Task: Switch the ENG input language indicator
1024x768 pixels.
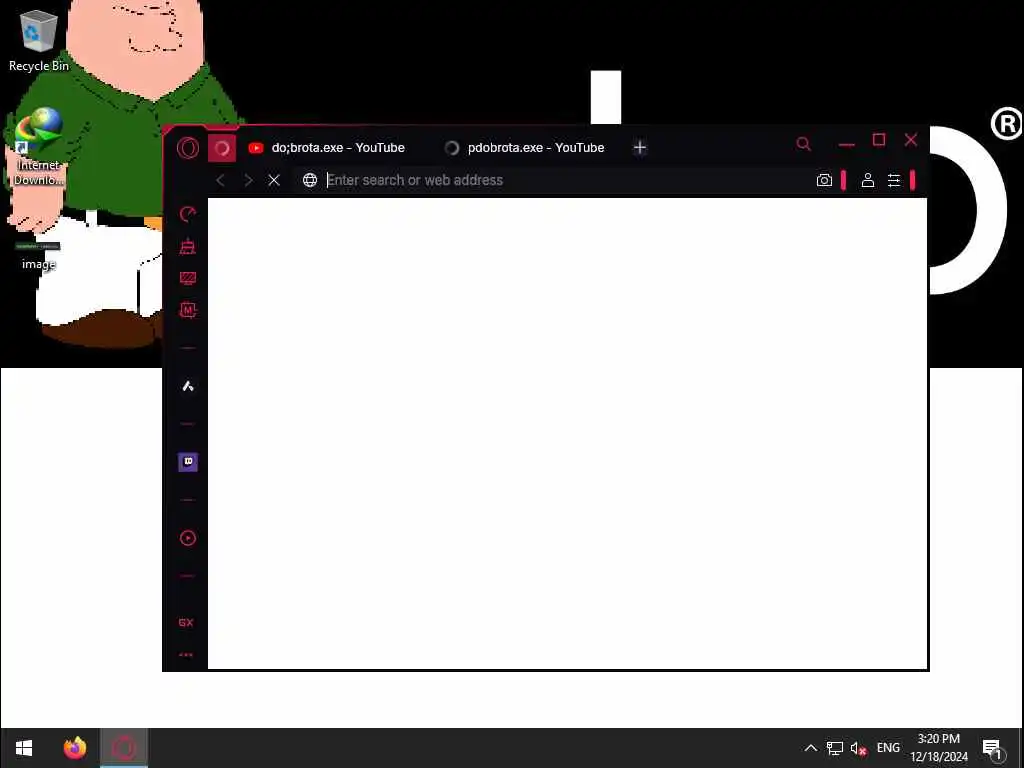Action: 888,748
